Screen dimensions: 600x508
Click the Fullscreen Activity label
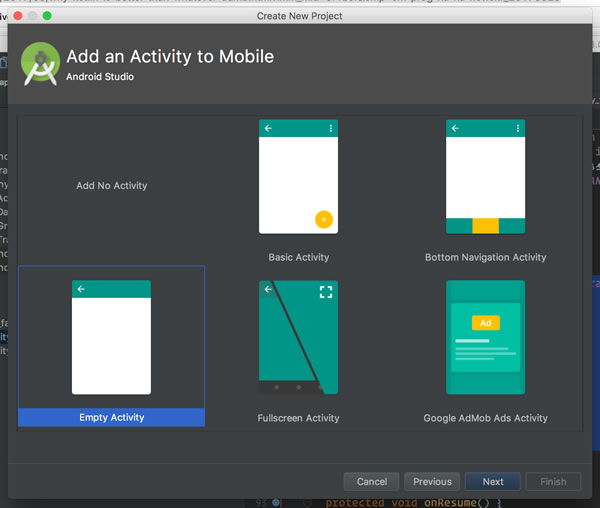298,418
